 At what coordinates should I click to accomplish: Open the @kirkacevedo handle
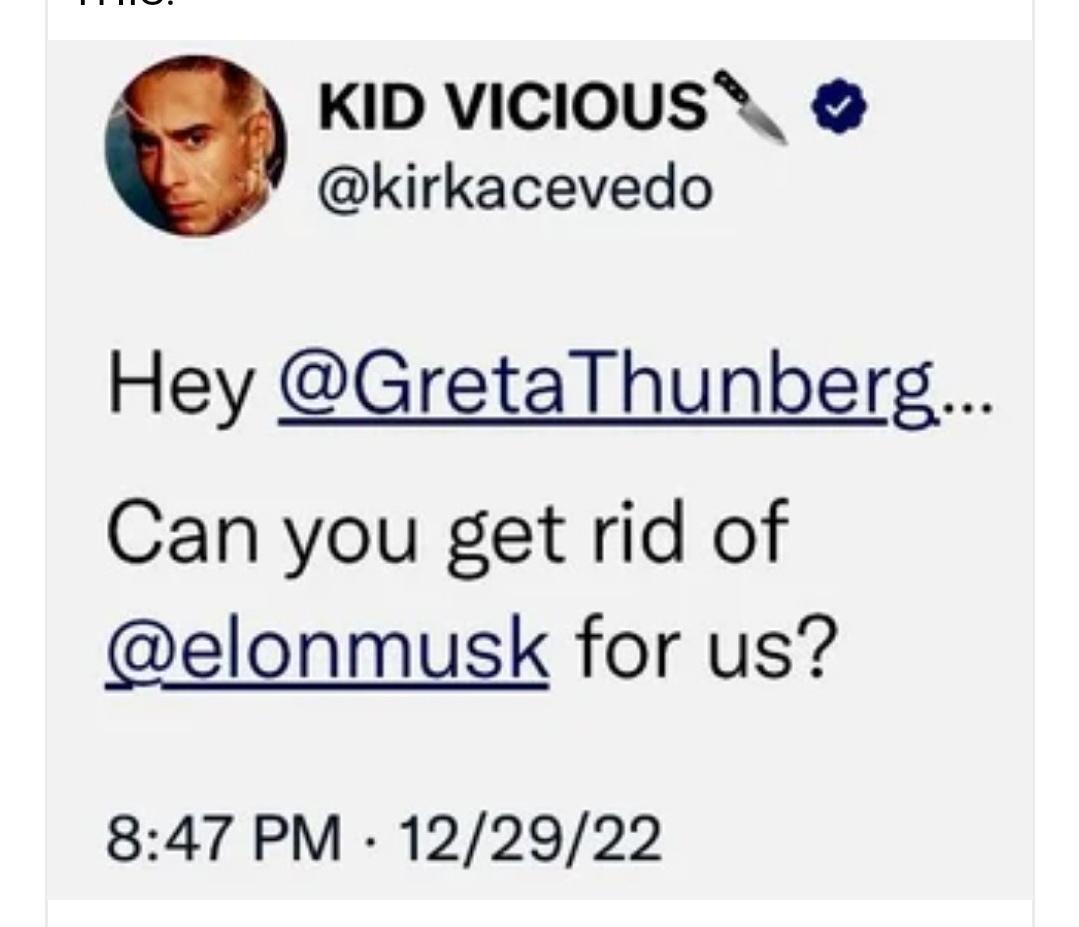[x=515, y=188]
